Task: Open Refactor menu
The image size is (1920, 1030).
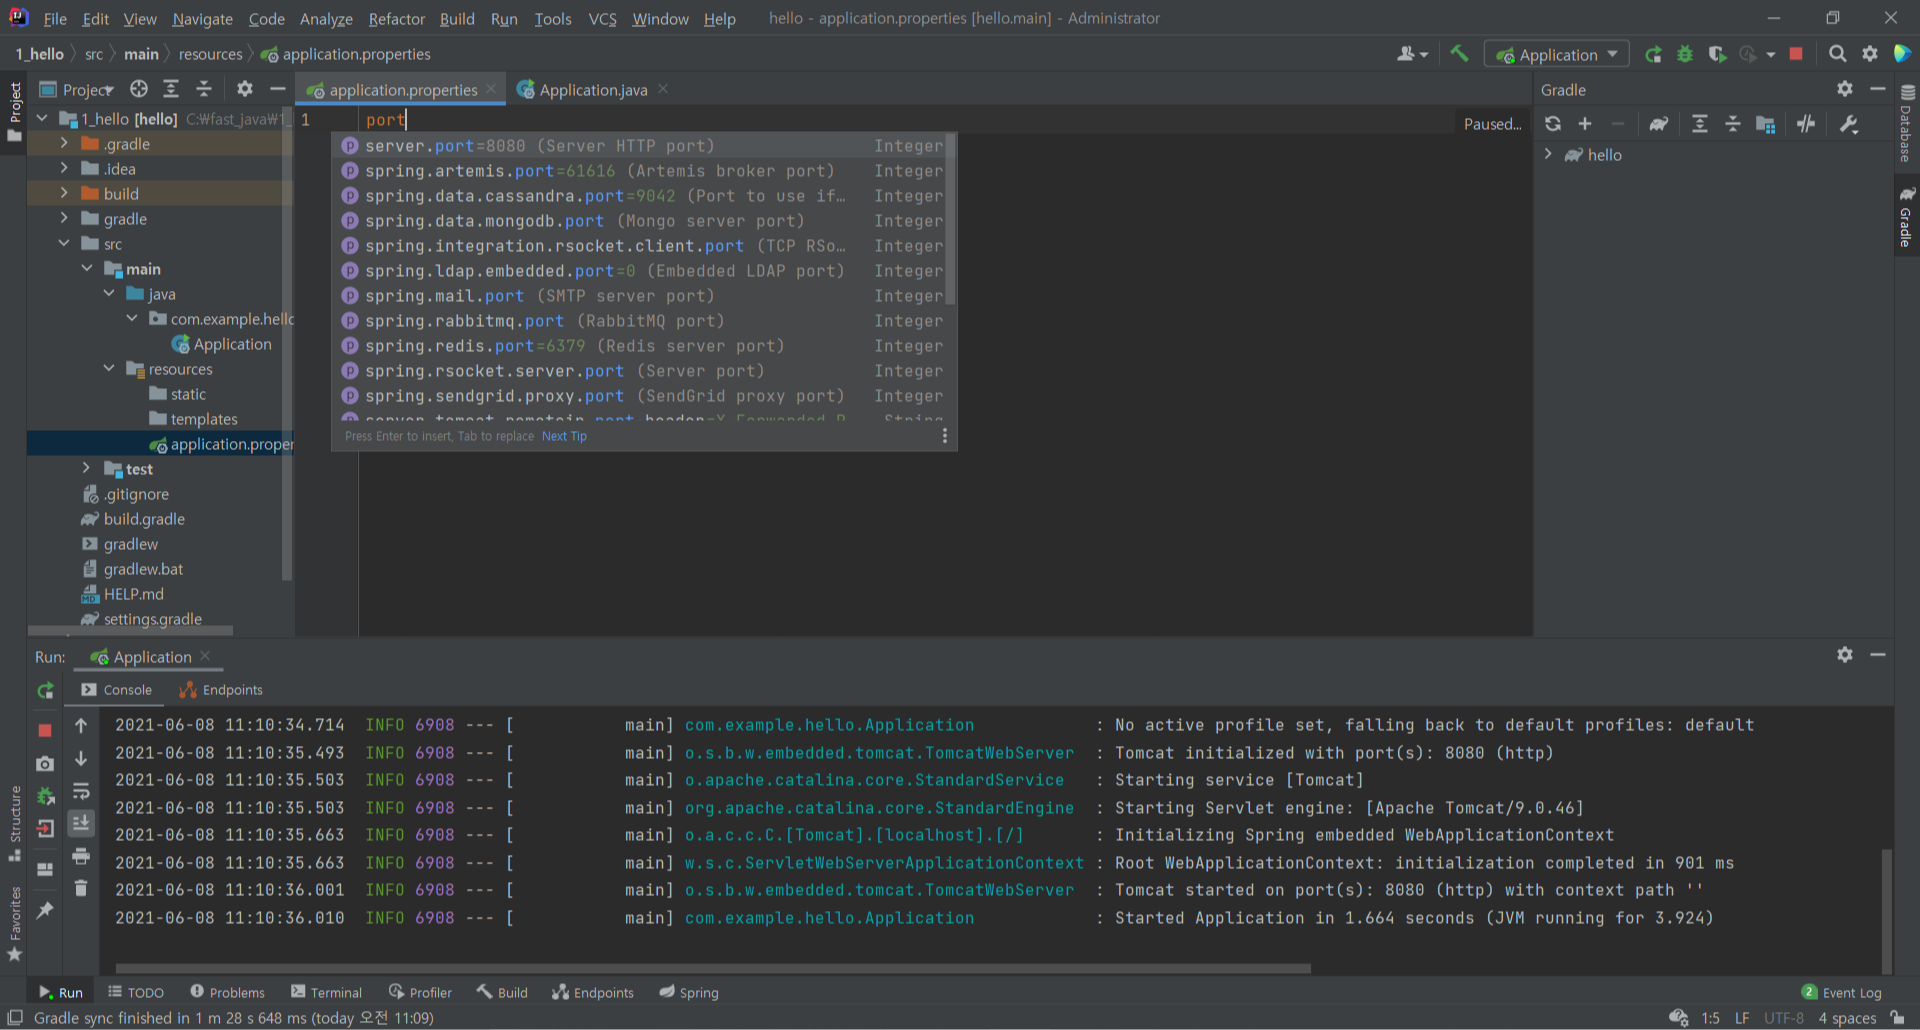Action: (396, 18)
